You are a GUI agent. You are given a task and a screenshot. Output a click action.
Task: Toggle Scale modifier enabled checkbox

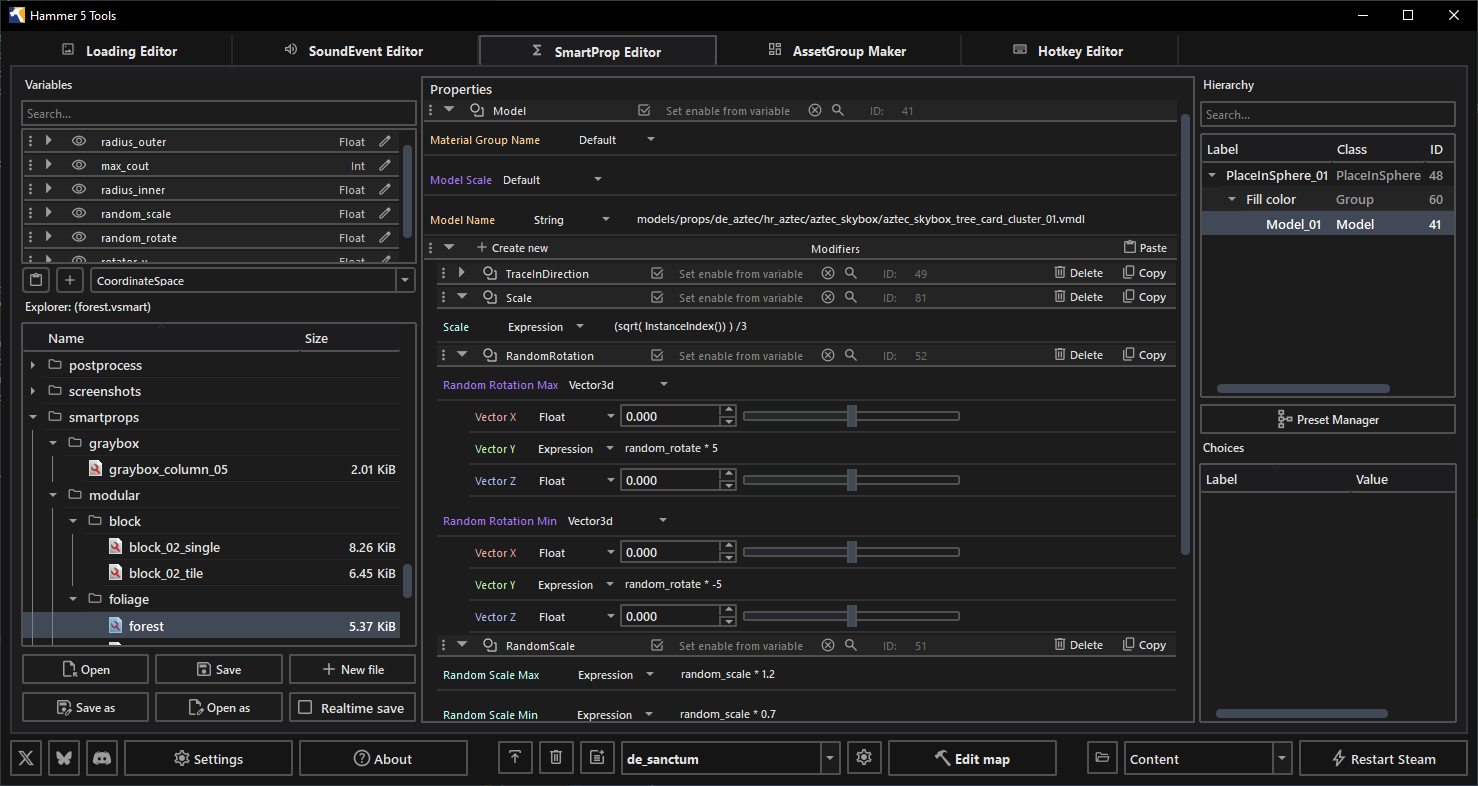(657, 297)
